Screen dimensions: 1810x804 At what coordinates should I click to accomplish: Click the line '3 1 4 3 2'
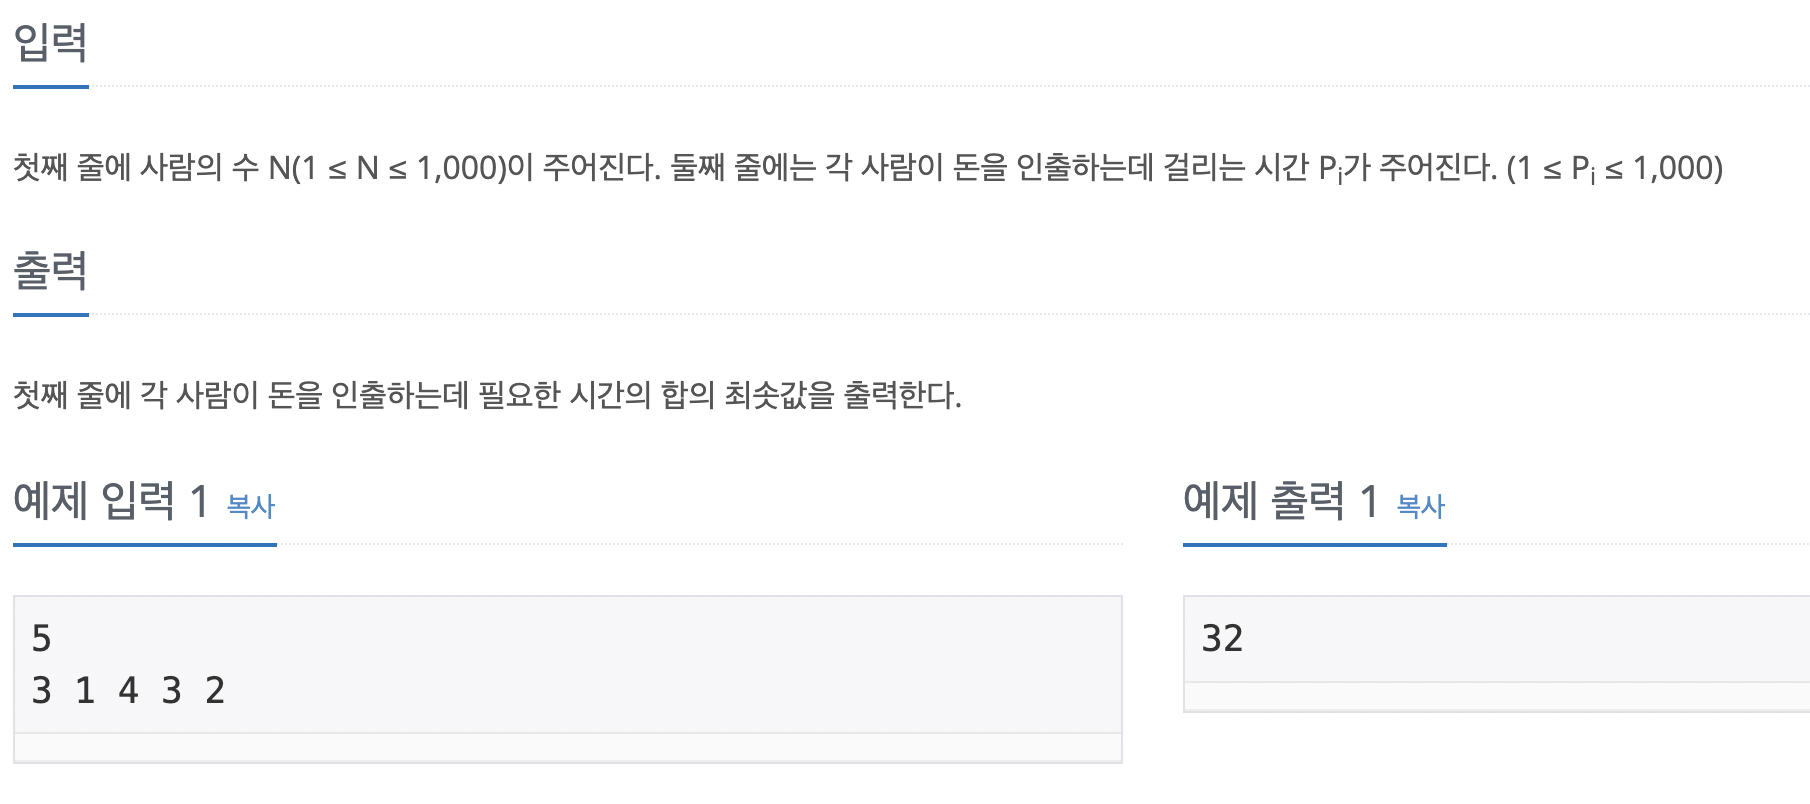click(128, 690)
